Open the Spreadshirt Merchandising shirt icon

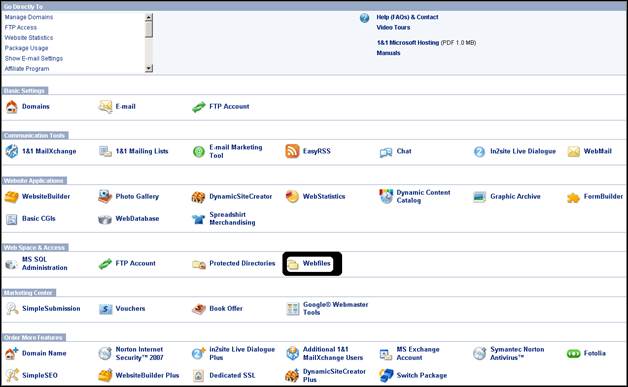point(198,219)
